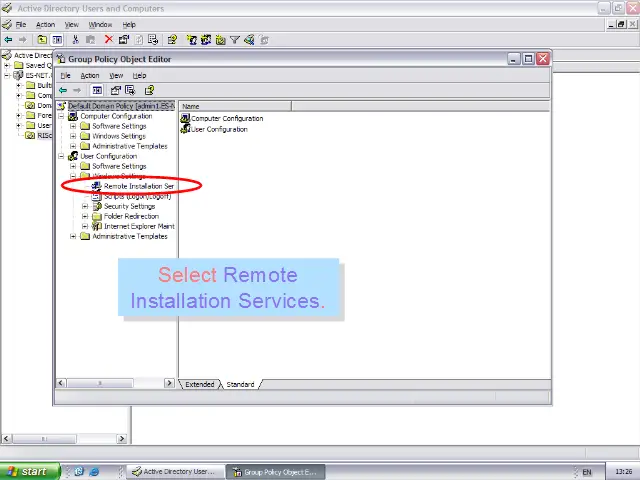This screenshot has height=480, width=640.
Task: Click Cut scissors icon in Active Directory toolbar
Action: [75, 40]
